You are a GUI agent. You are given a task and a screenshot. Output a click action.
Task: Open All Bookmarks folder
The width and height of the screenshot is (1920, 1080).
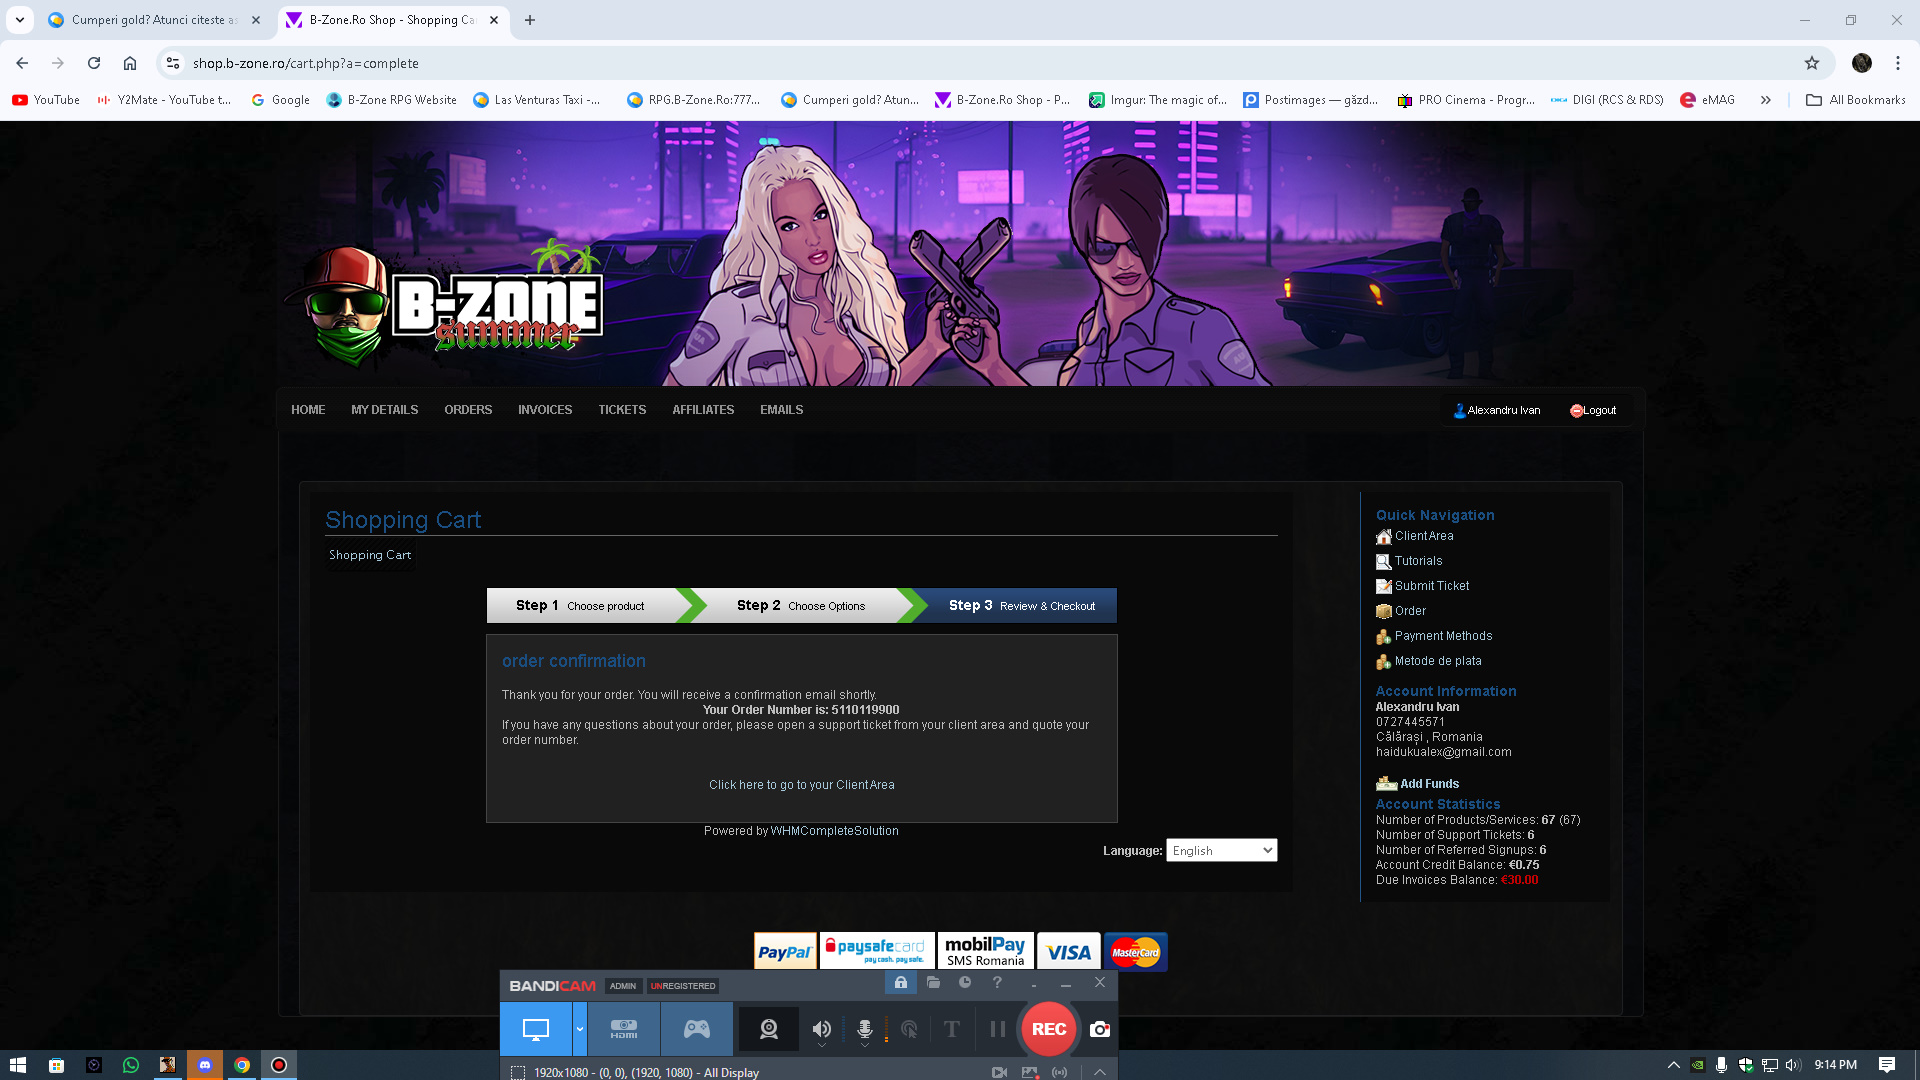1856,100
